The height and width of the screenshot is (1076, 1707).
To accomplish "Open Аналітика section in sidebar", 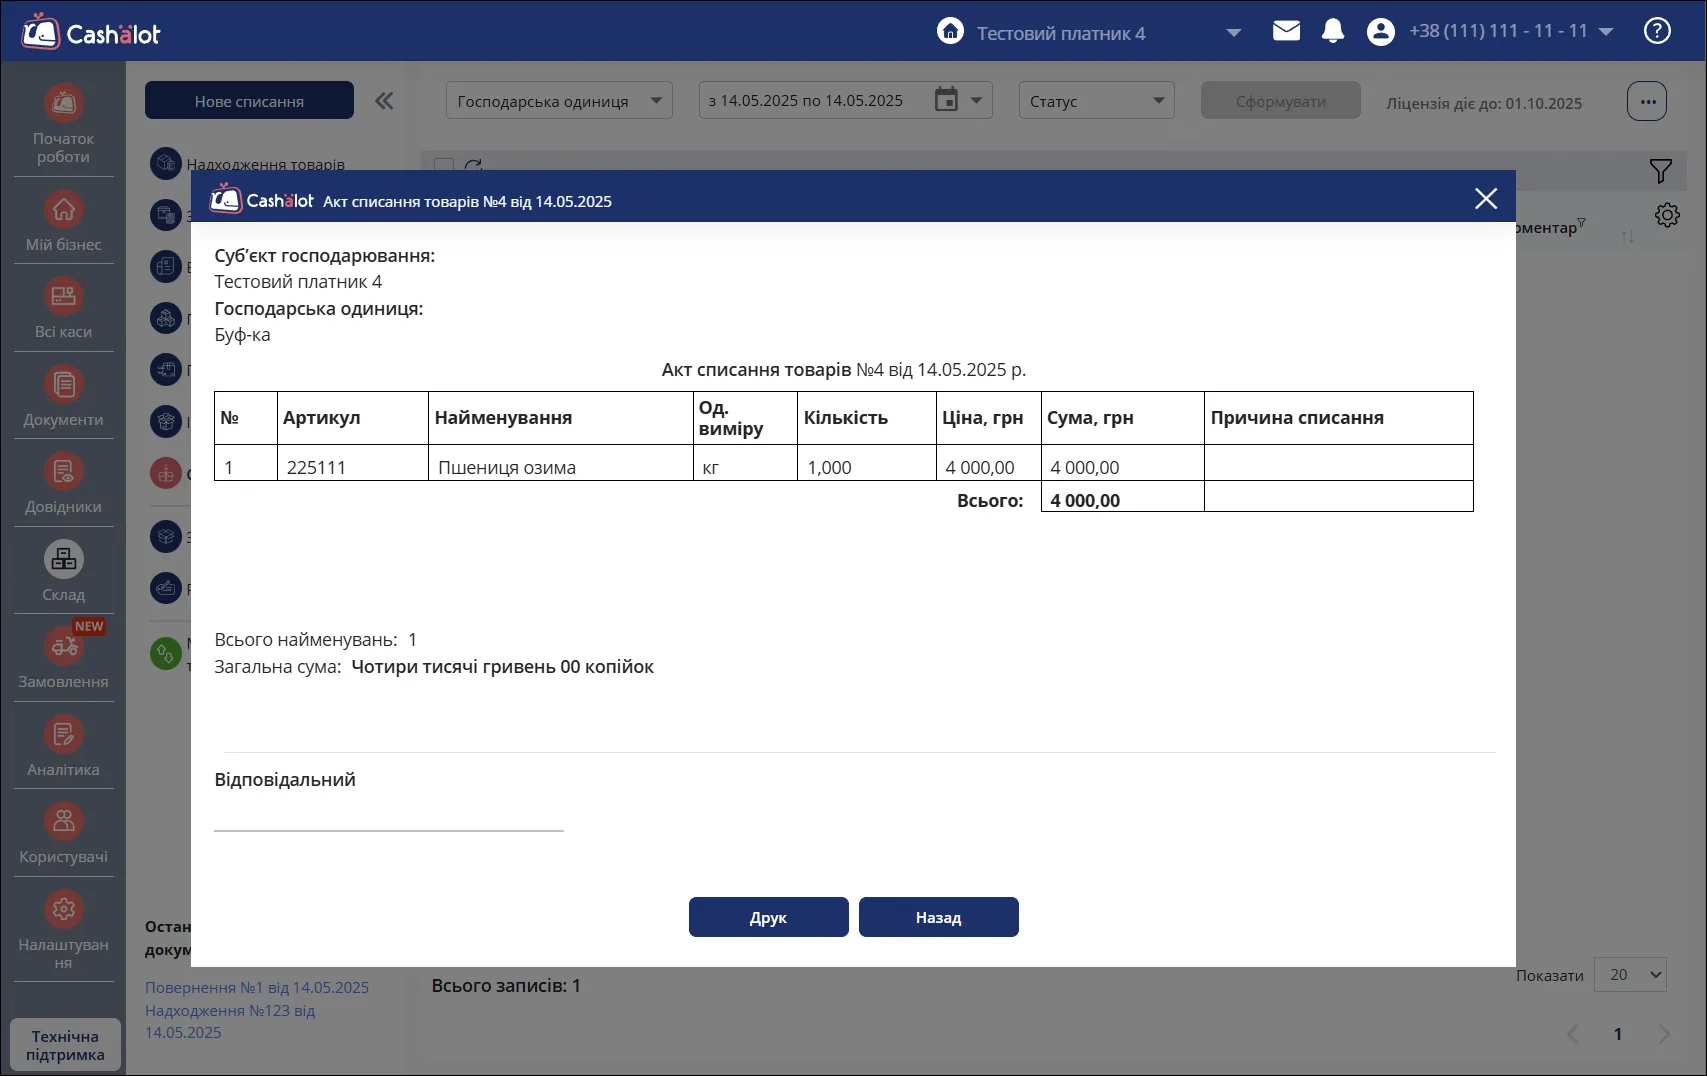I will click(64, 747).
